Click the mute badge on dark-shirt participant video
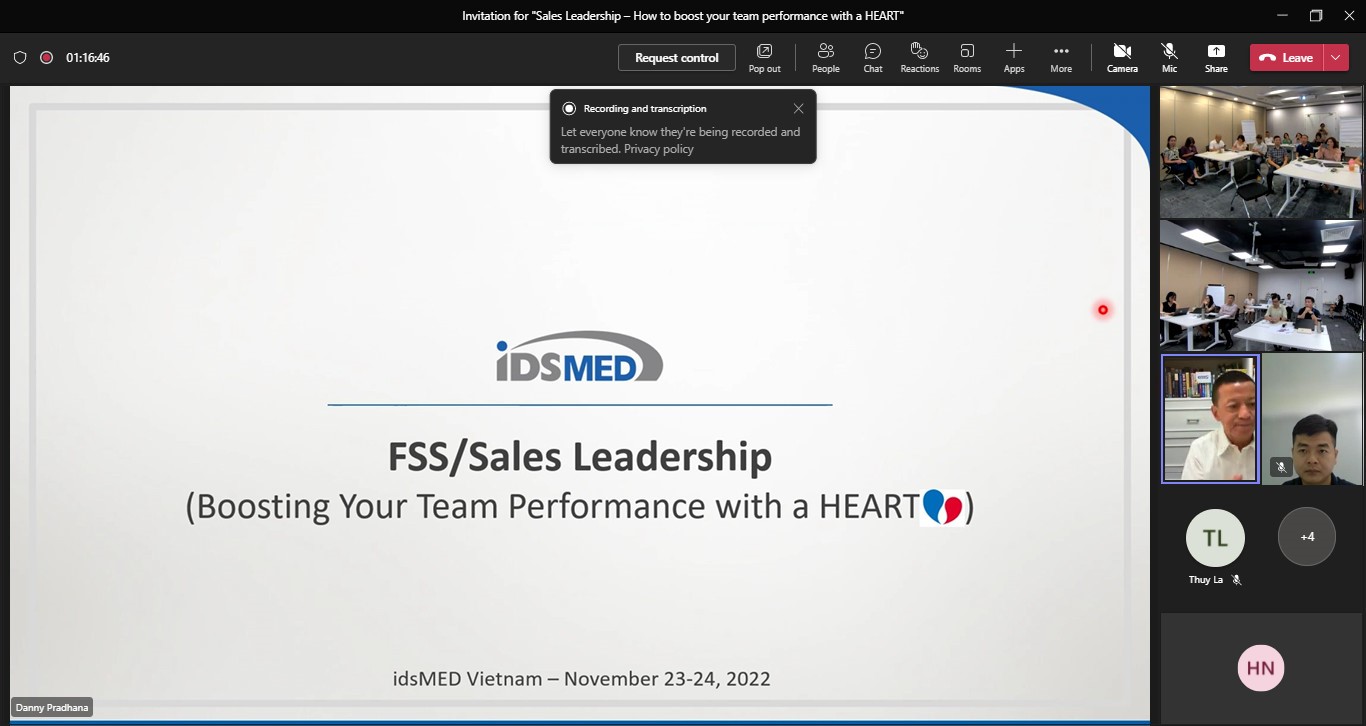This screenshot has height=726, width=1366. tap(1281, 467)
